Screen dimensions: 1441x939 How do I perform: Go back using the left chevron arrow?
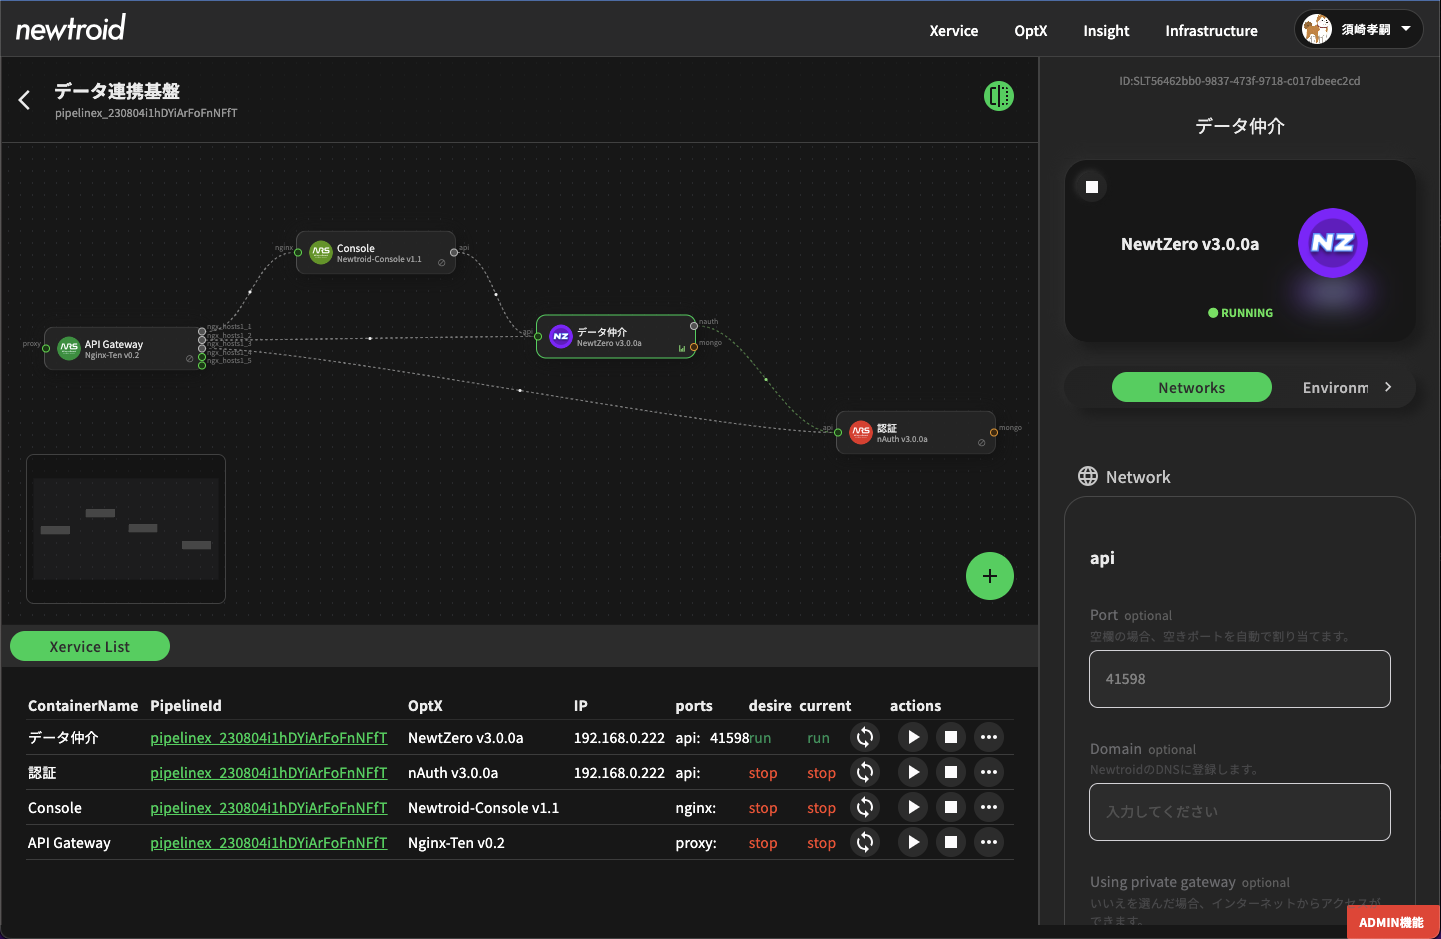[x=25, y=100]
